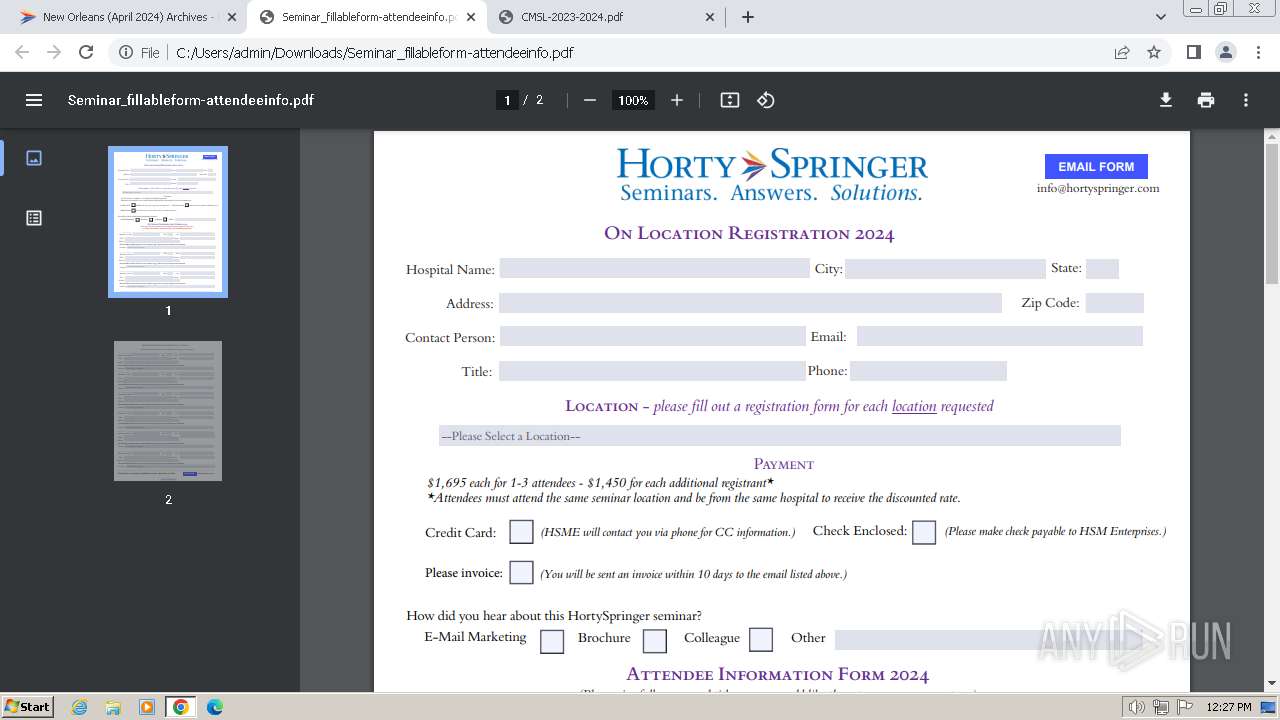
Task: Click the Address input field
Action: [x=750, y=303]
